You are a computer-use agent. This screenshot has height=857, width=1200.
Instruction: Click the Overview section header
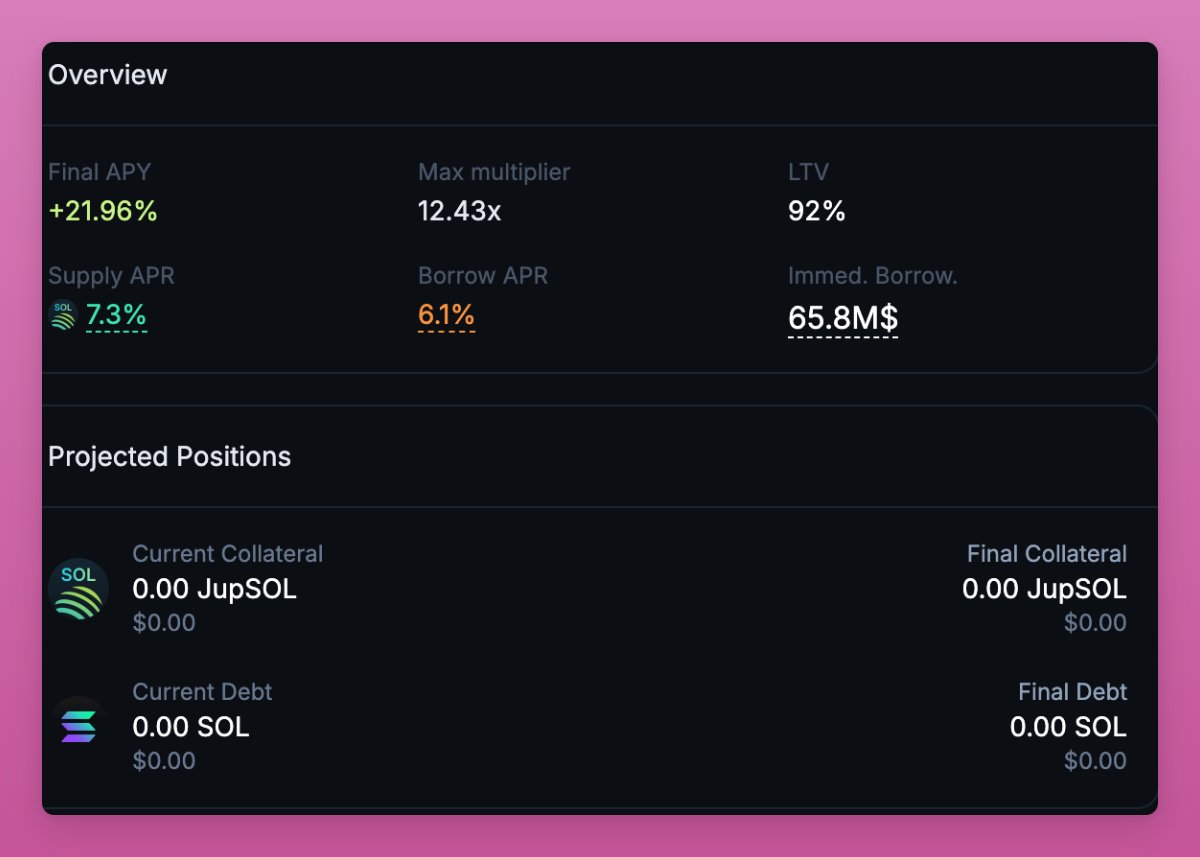(x=108, y=75)
